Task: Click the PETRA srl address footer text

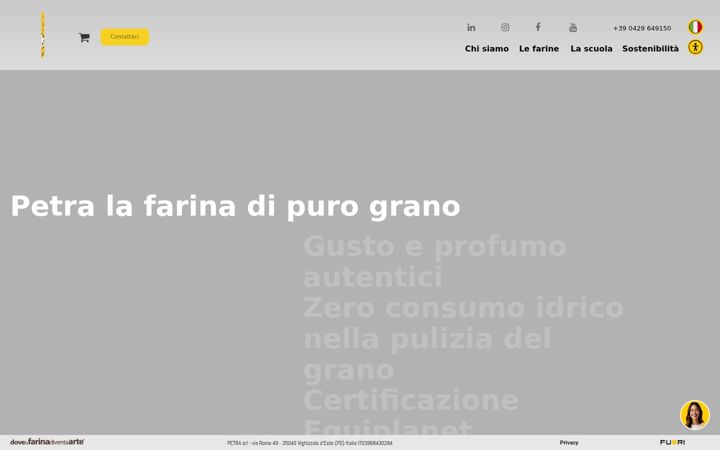Action: pos(309,443)
